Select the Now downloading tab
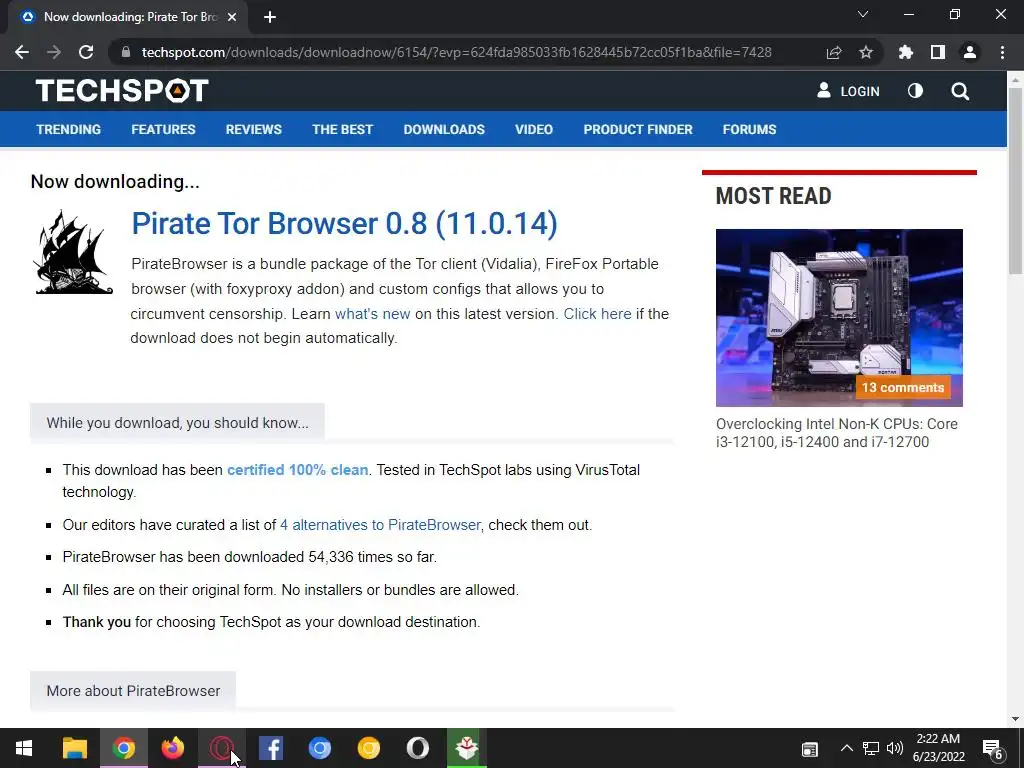Screen dimensions: 1024x768 coord(128,17)
